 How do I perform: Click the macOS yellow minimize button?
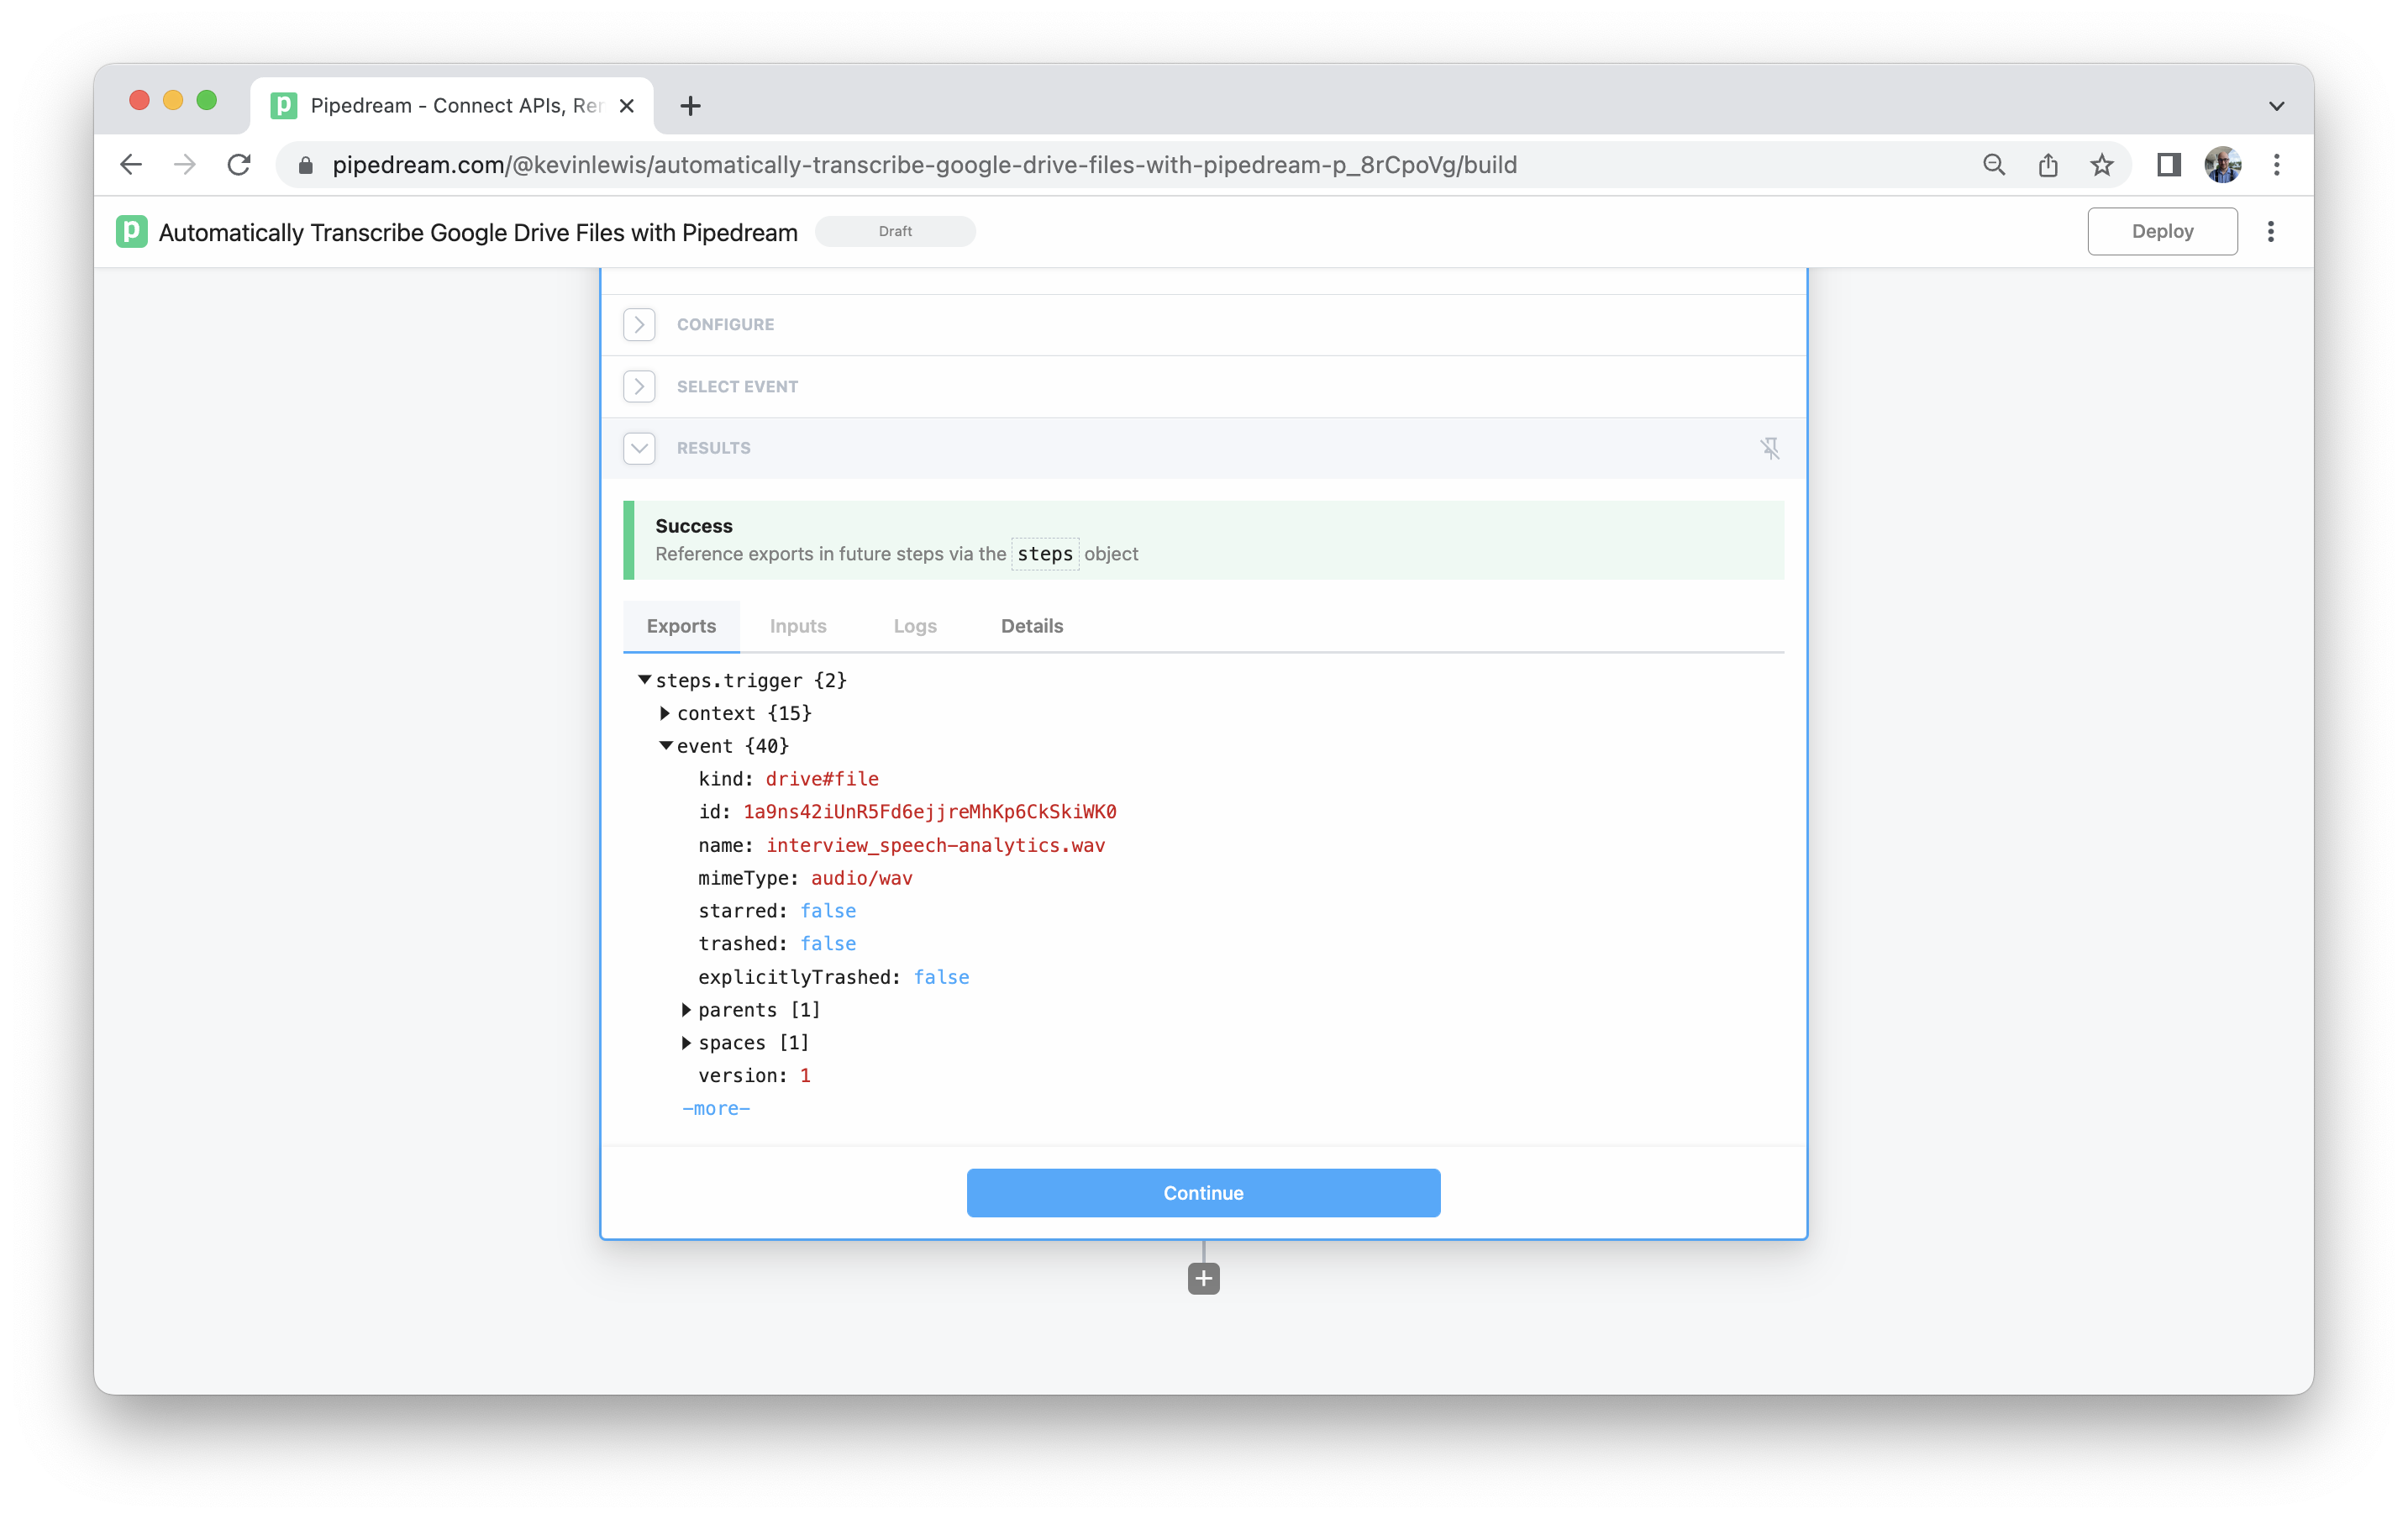click(x=173, y=100)
